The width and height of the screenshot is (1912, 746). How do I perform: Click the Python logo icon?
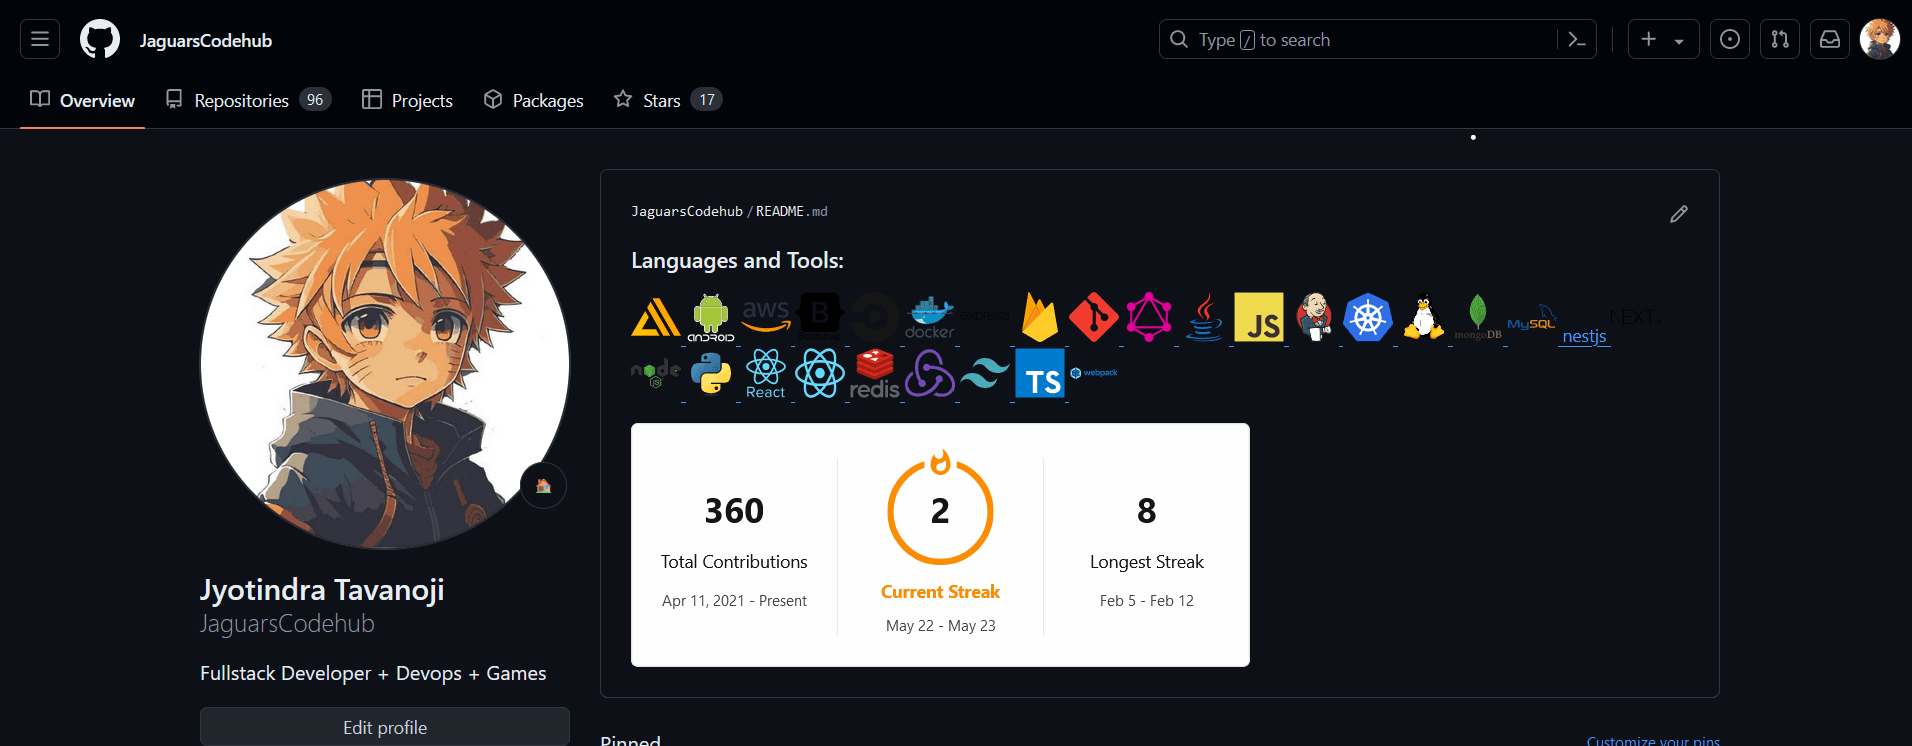711,374
